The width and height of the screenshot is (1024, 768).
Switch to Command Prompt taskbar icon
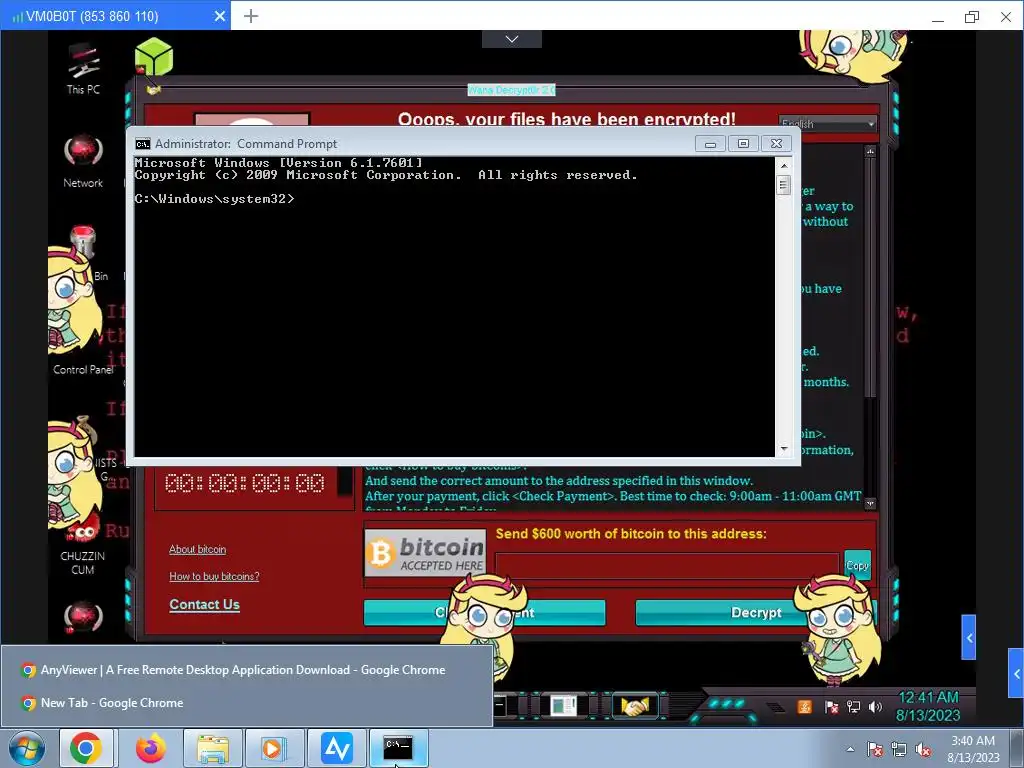coord(398,748)
